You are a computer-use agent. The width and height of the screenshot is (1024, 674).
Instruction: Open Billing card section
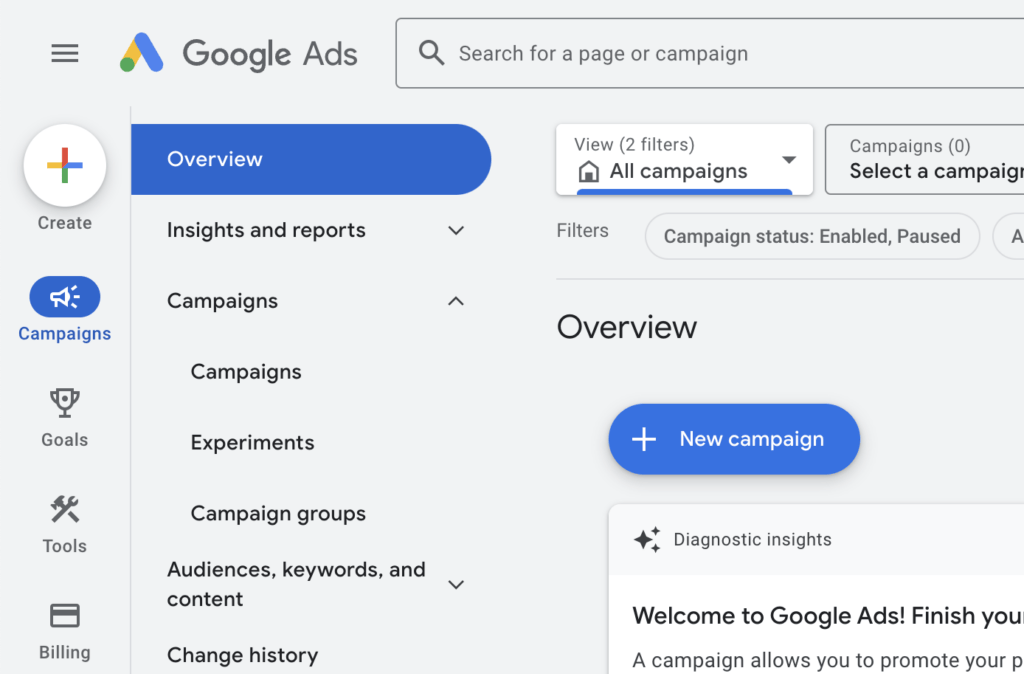click(x=65, y=632)
